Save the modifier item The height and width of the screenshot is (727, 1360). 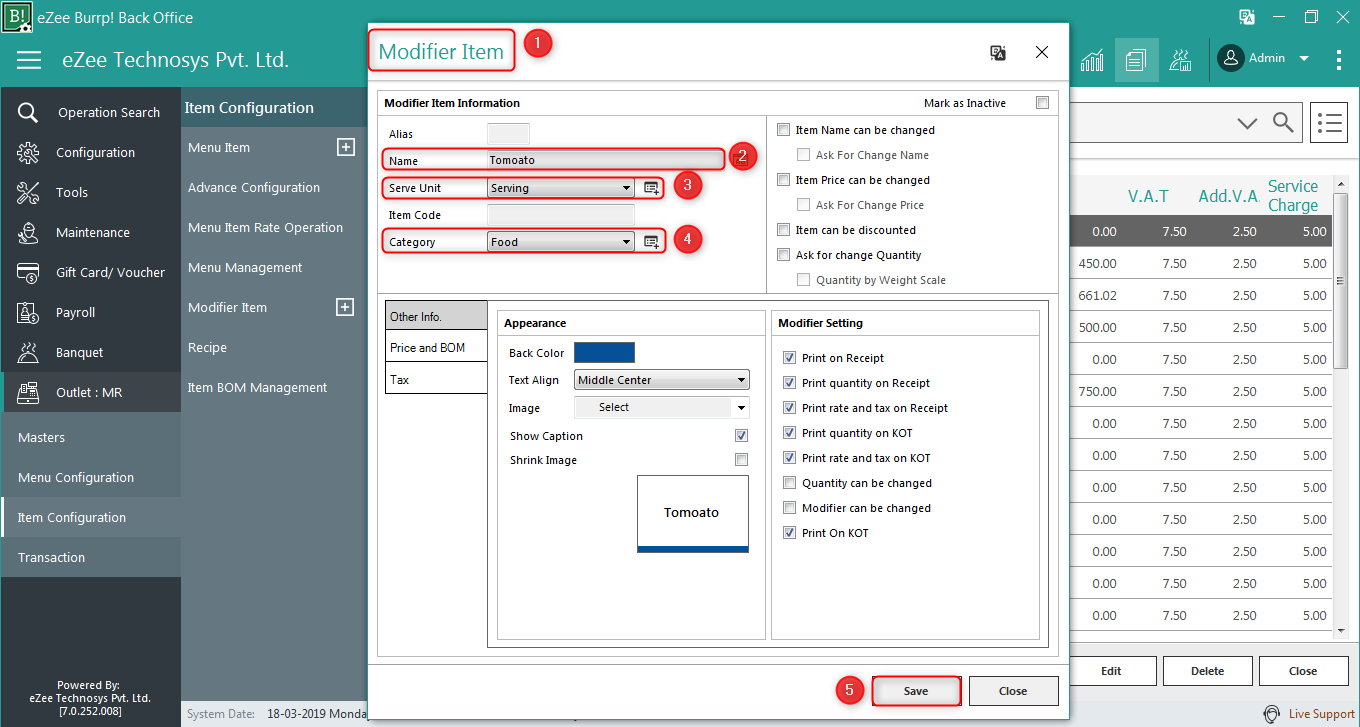pyautogui.click(x=916, y=691)
